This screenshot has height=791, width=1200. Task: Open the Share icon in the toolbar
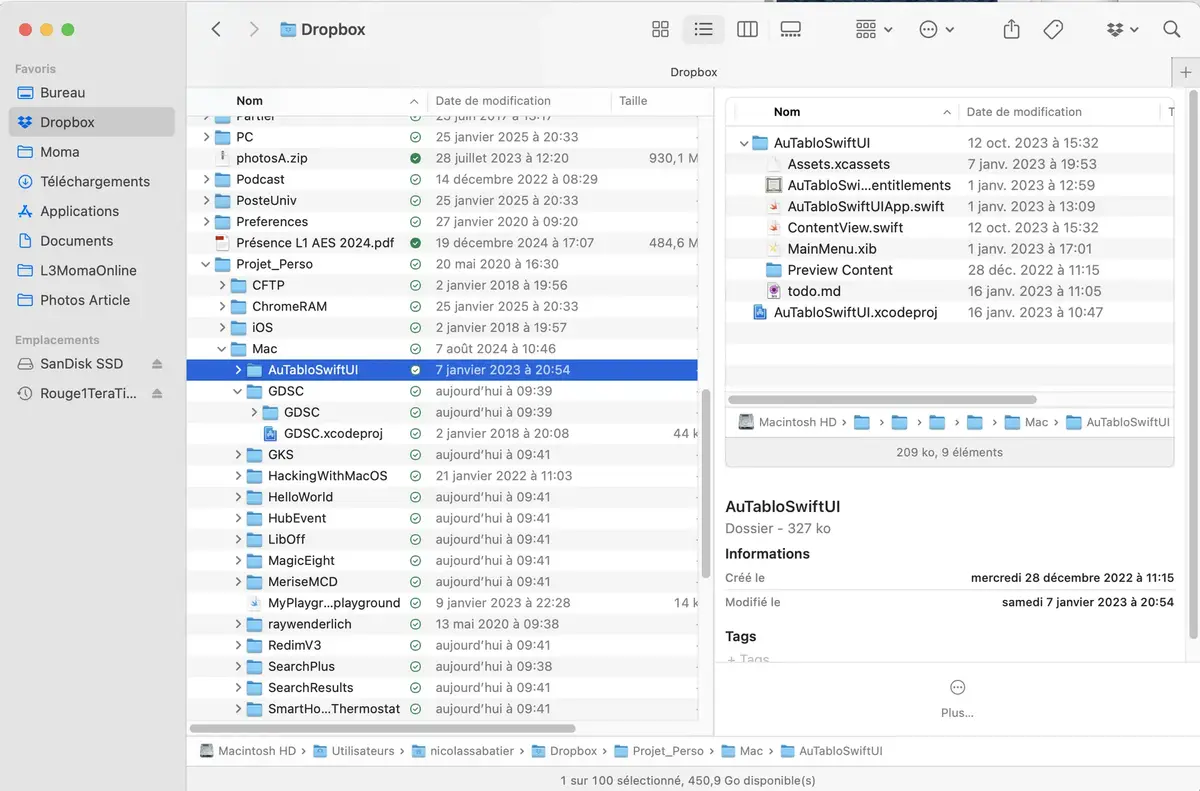pos(1011,29)
